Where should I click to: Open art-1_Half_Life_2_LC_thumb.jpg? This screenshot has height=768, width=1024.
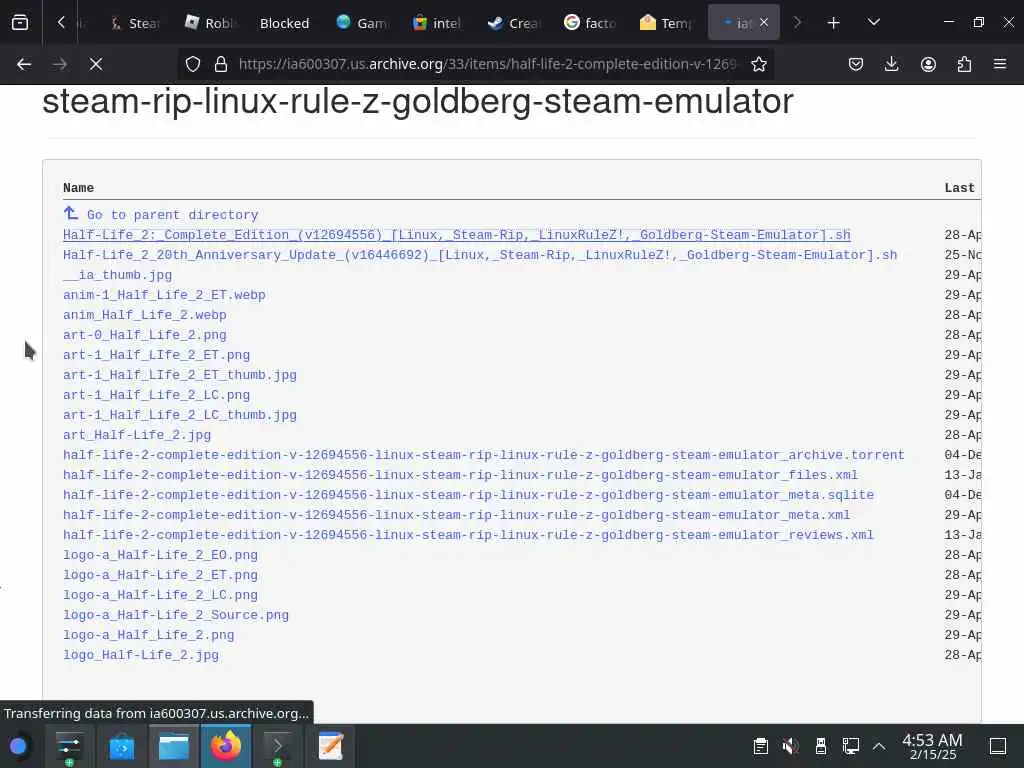[x=180, y=415]
